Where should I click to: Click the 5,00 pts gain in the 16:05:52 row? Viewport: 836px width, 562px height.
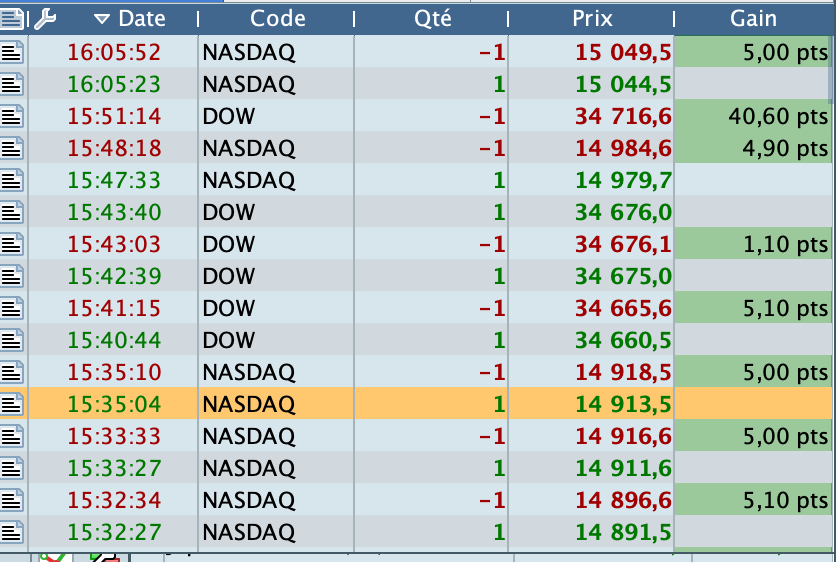753,52
